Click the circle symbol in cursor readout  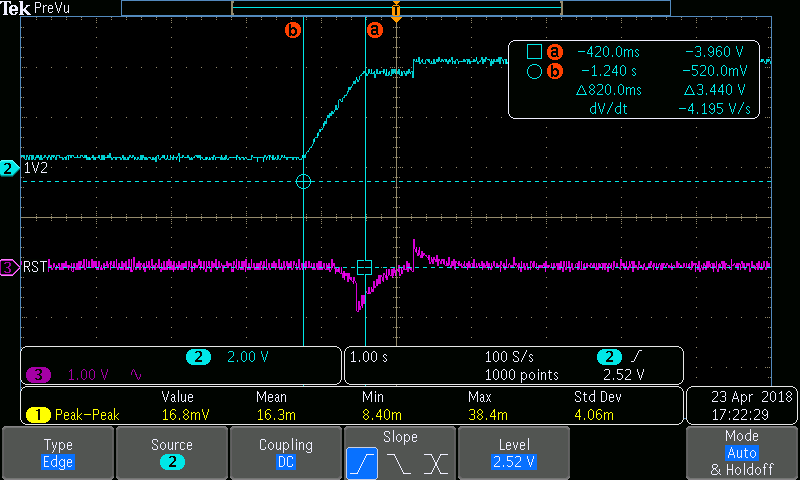tap(534, 71)
